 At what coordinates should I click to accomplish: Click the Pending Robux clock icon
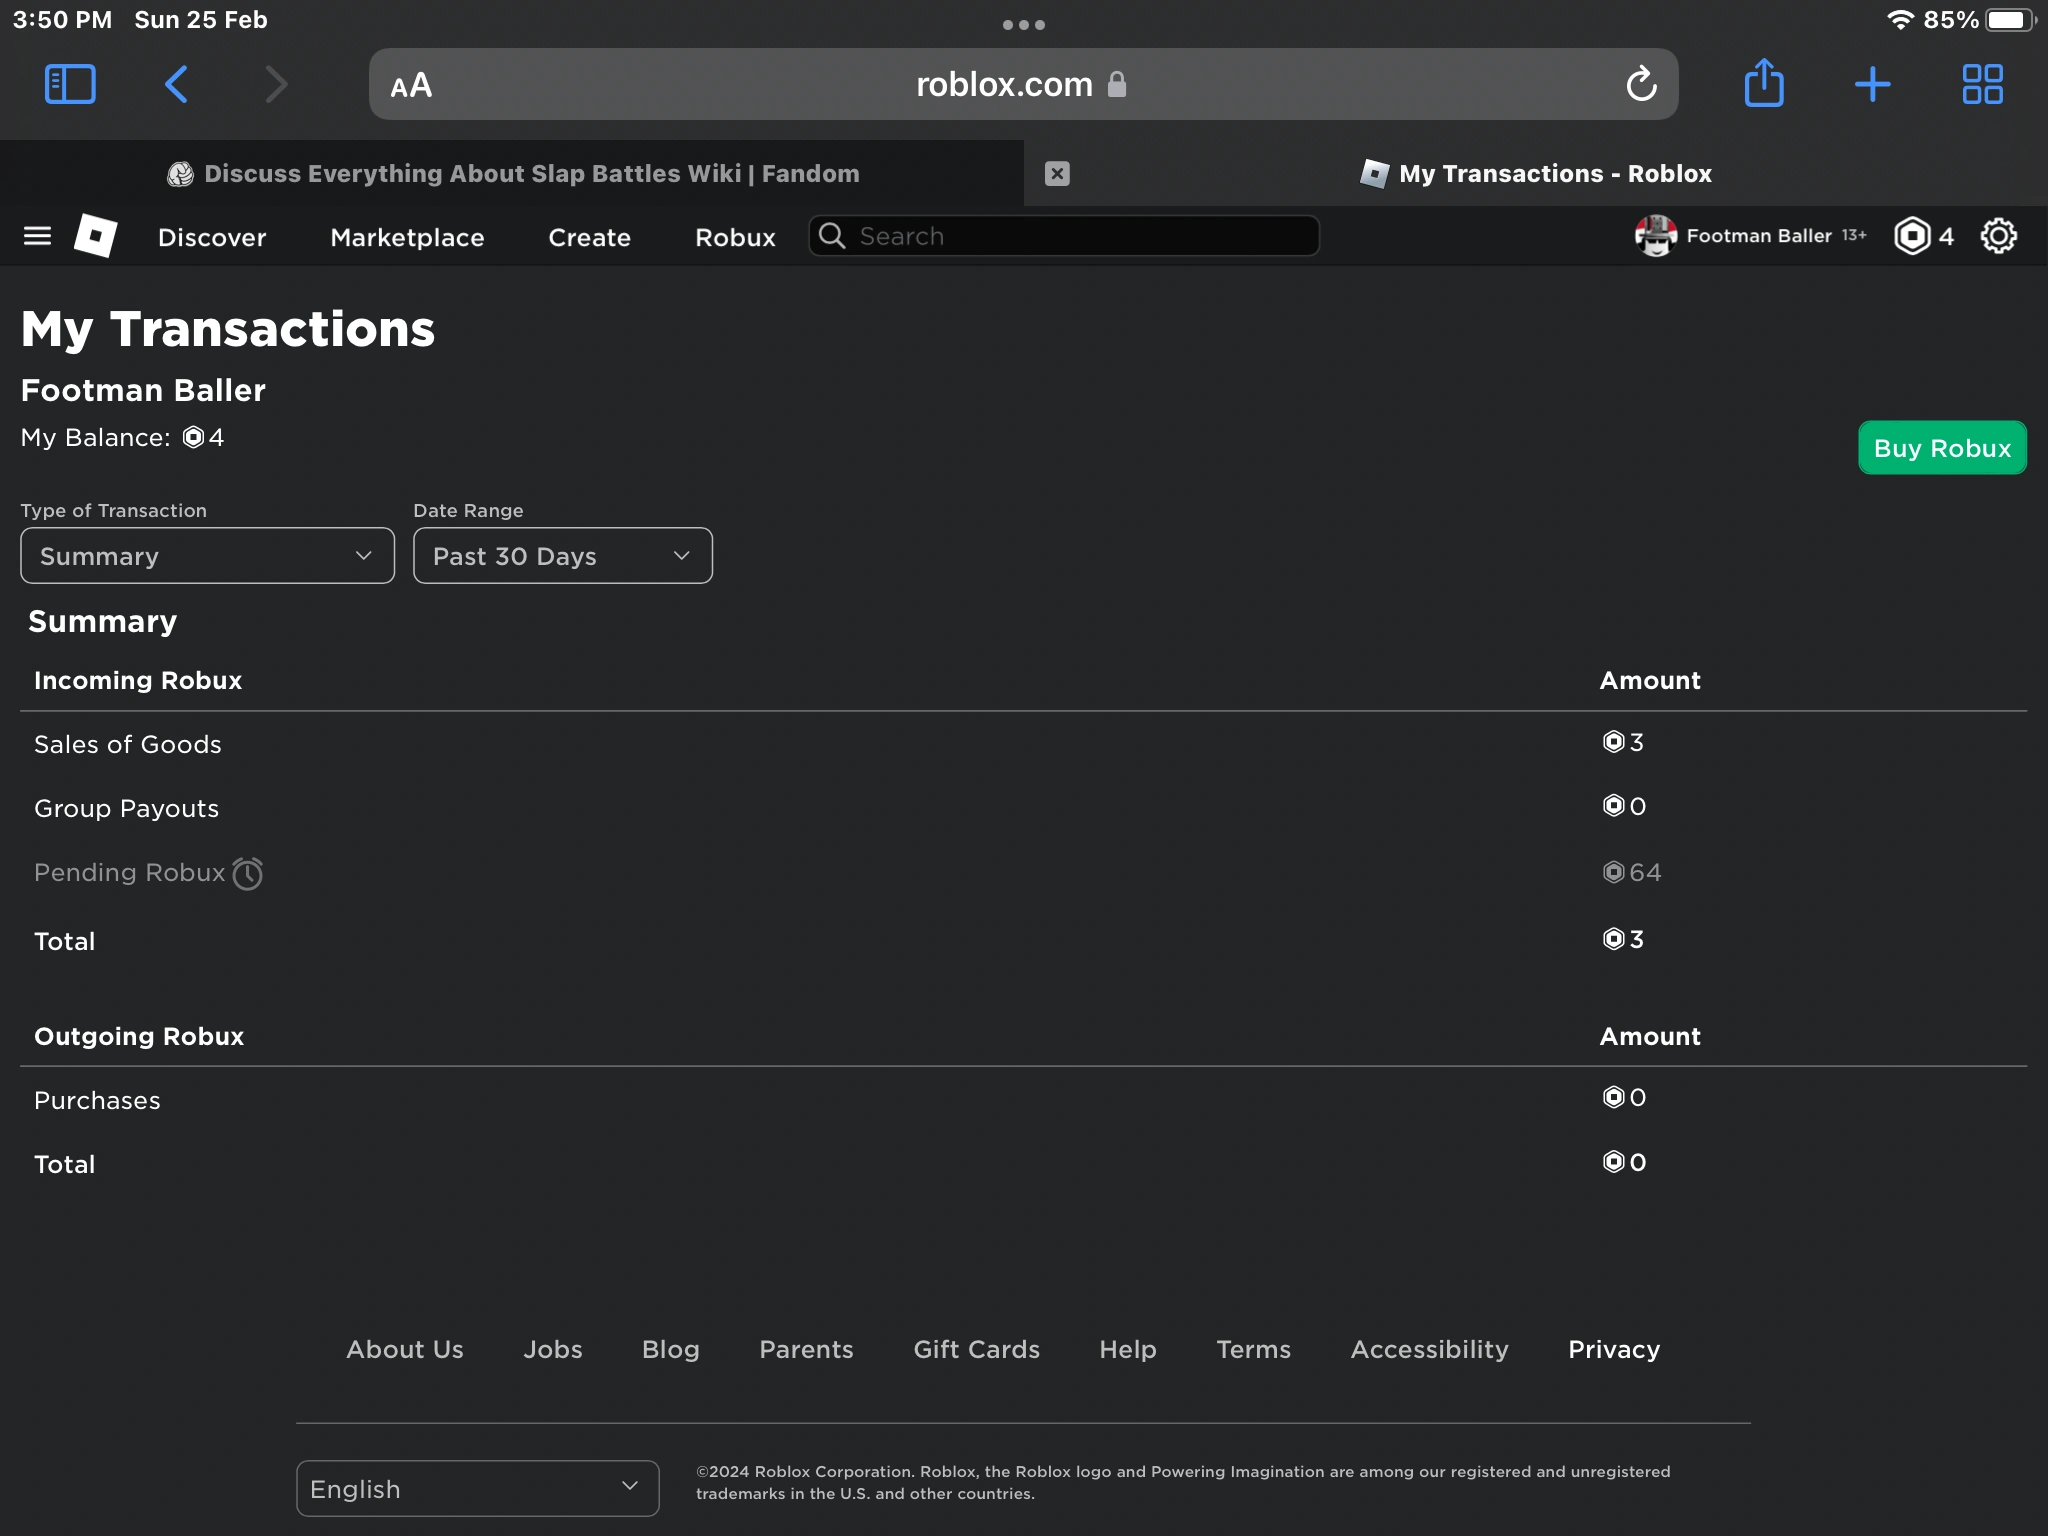[x=248, y=873]
